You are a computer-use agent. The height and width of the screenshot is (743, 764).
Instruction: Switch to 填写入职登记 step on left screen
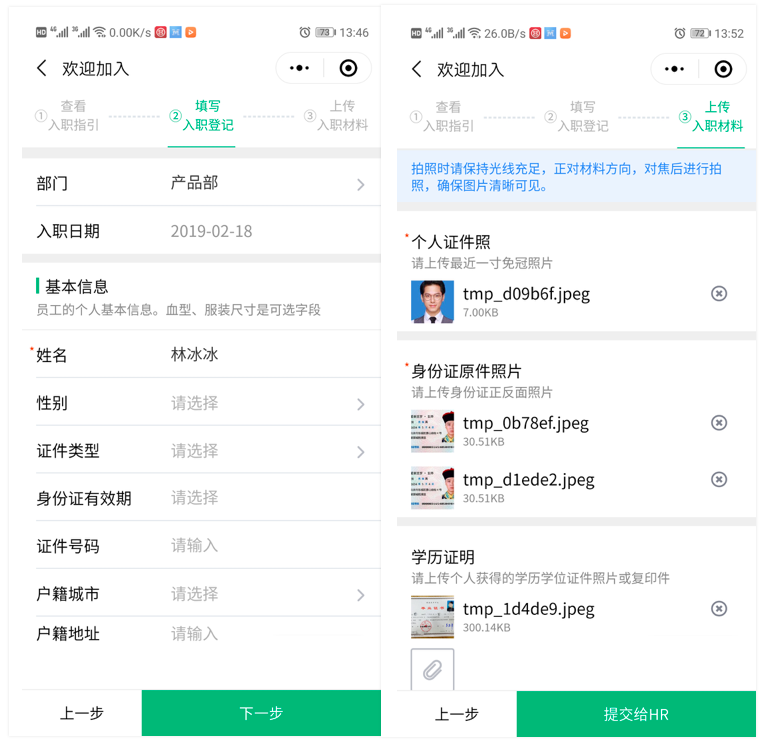click(x=202, y=116)
